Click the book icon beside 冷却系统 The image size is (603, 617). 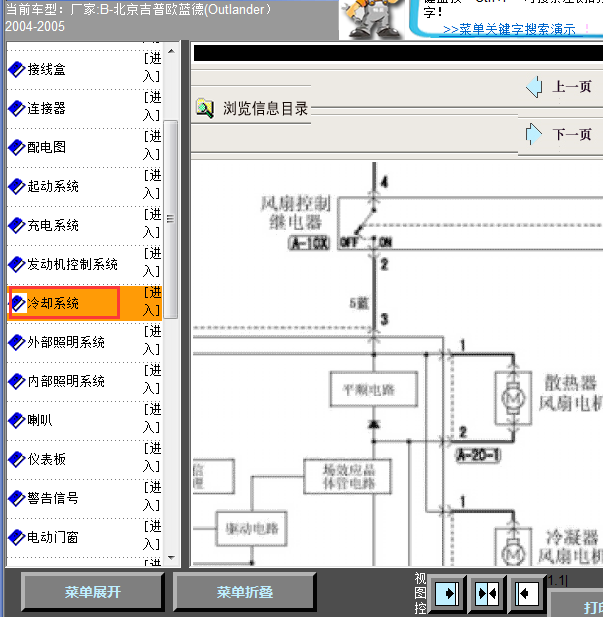(18, 303)
